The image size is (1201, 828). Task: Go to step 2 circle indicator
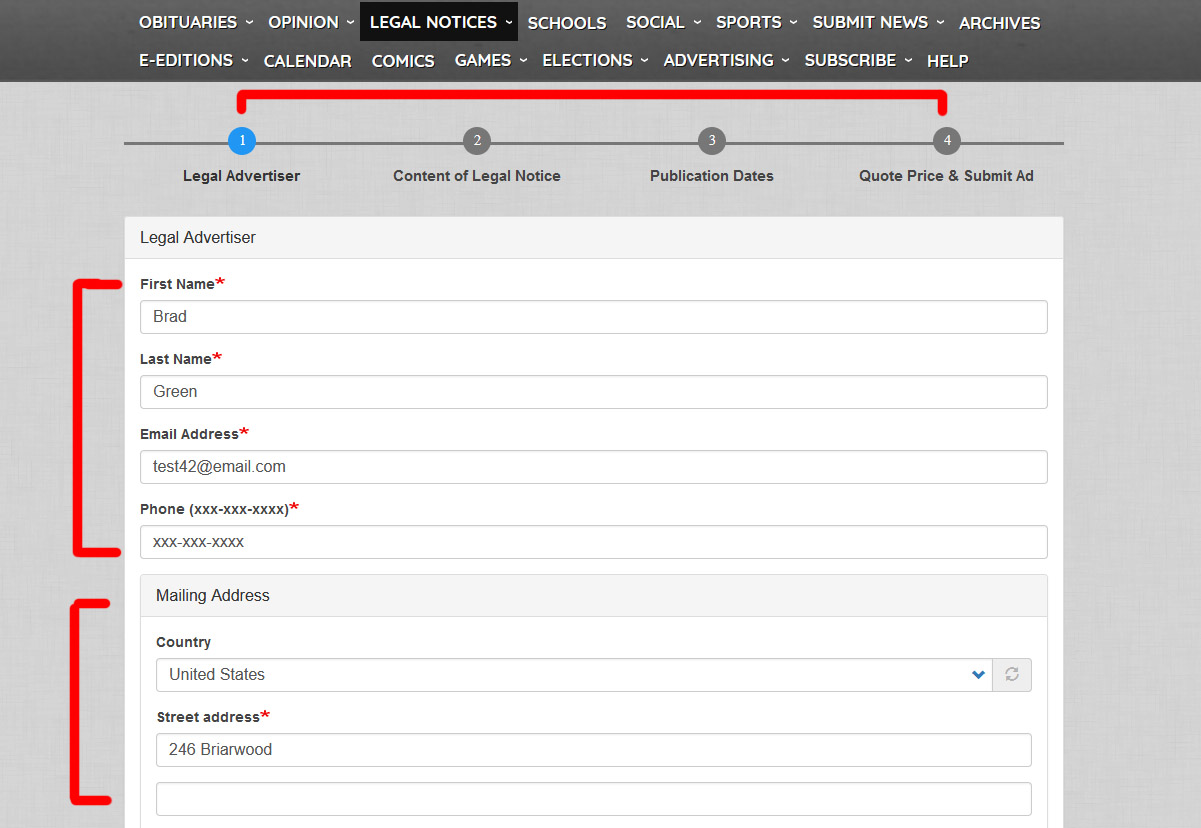477,141
